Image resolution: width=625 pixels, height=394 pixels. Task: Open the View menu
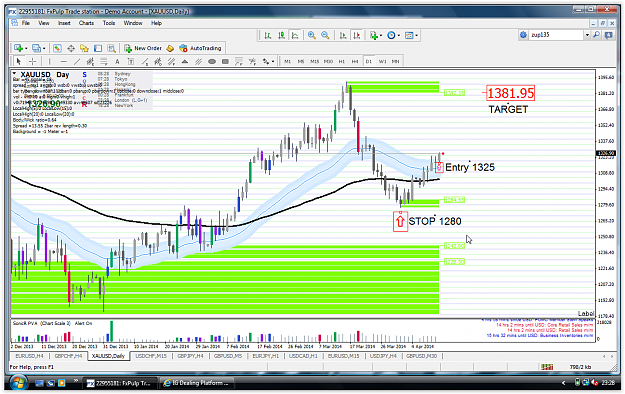tap(44, 23)
